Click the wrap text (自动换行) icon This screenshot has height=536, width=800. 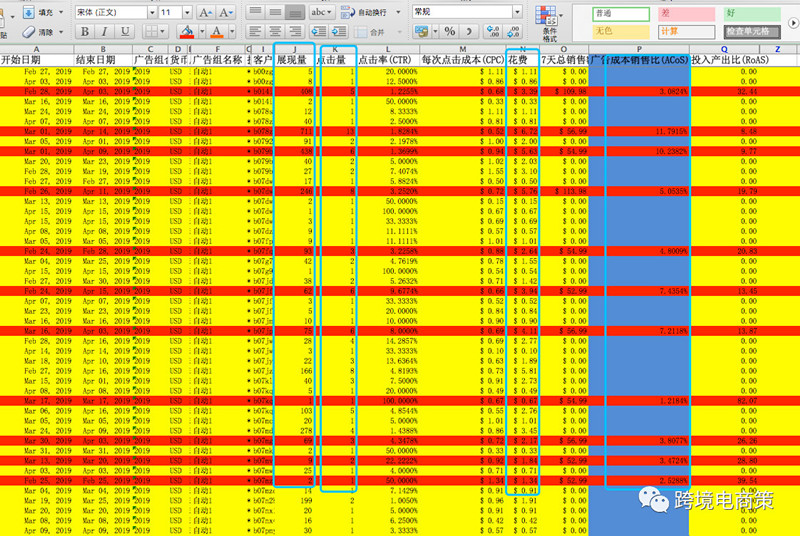click(x=347, y=12)
